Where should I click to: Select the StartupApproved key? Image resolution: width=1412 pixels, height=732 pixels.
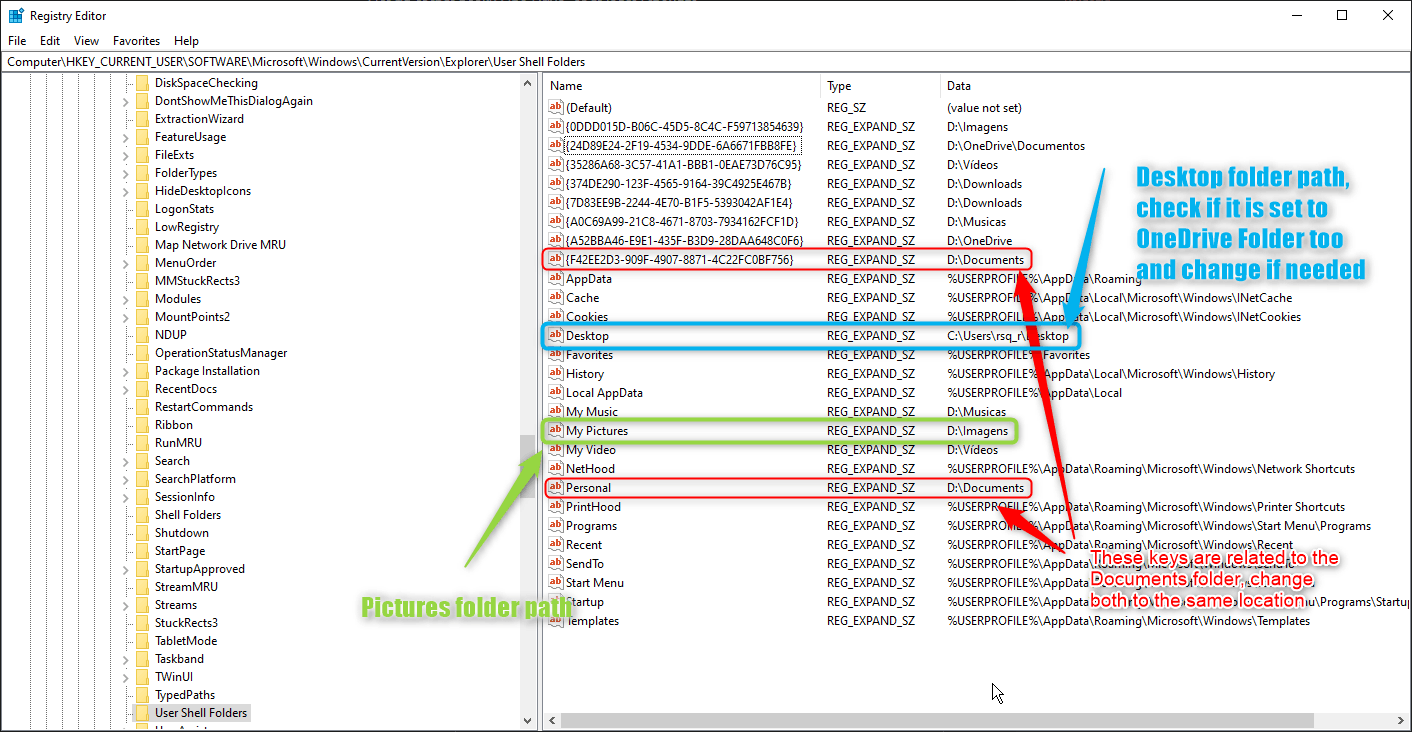pyautogui.click(x=200, y=569)
